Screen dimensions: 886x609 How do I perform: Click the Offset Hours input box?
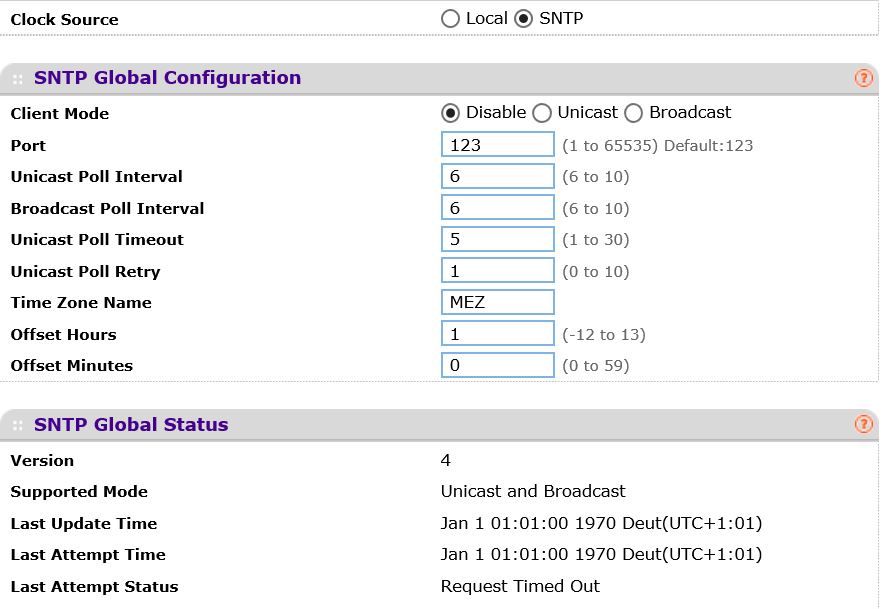497,334
